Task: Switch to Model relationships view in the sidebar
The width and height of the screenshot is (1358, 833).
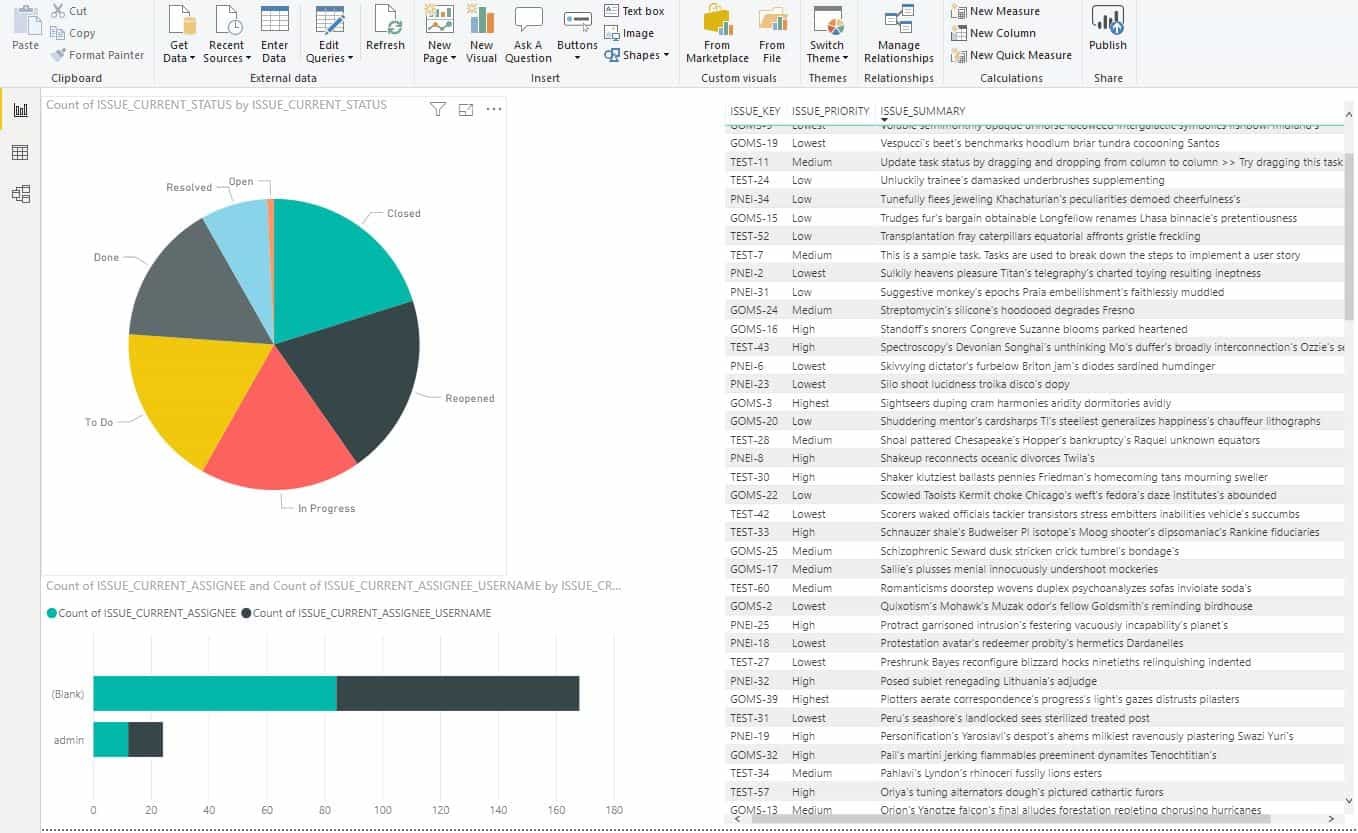Action: (20, 194)
